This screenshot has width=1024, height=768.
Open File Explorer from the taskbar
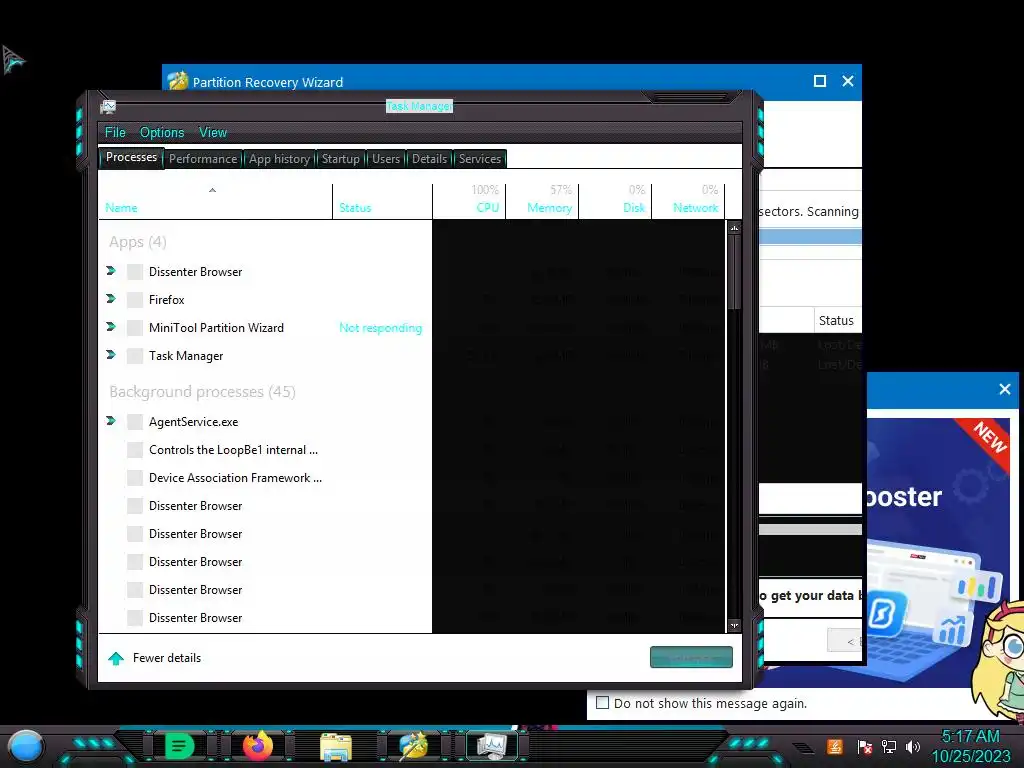pos(336,747)
